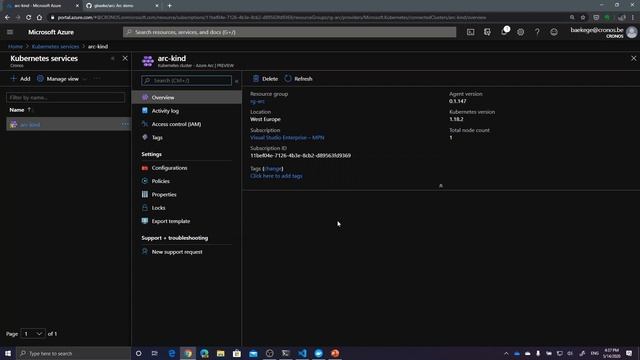The width and height of the screenshot is (640, 360).
Task: Open Task View on the taskbar
Action: click(155, 353)
